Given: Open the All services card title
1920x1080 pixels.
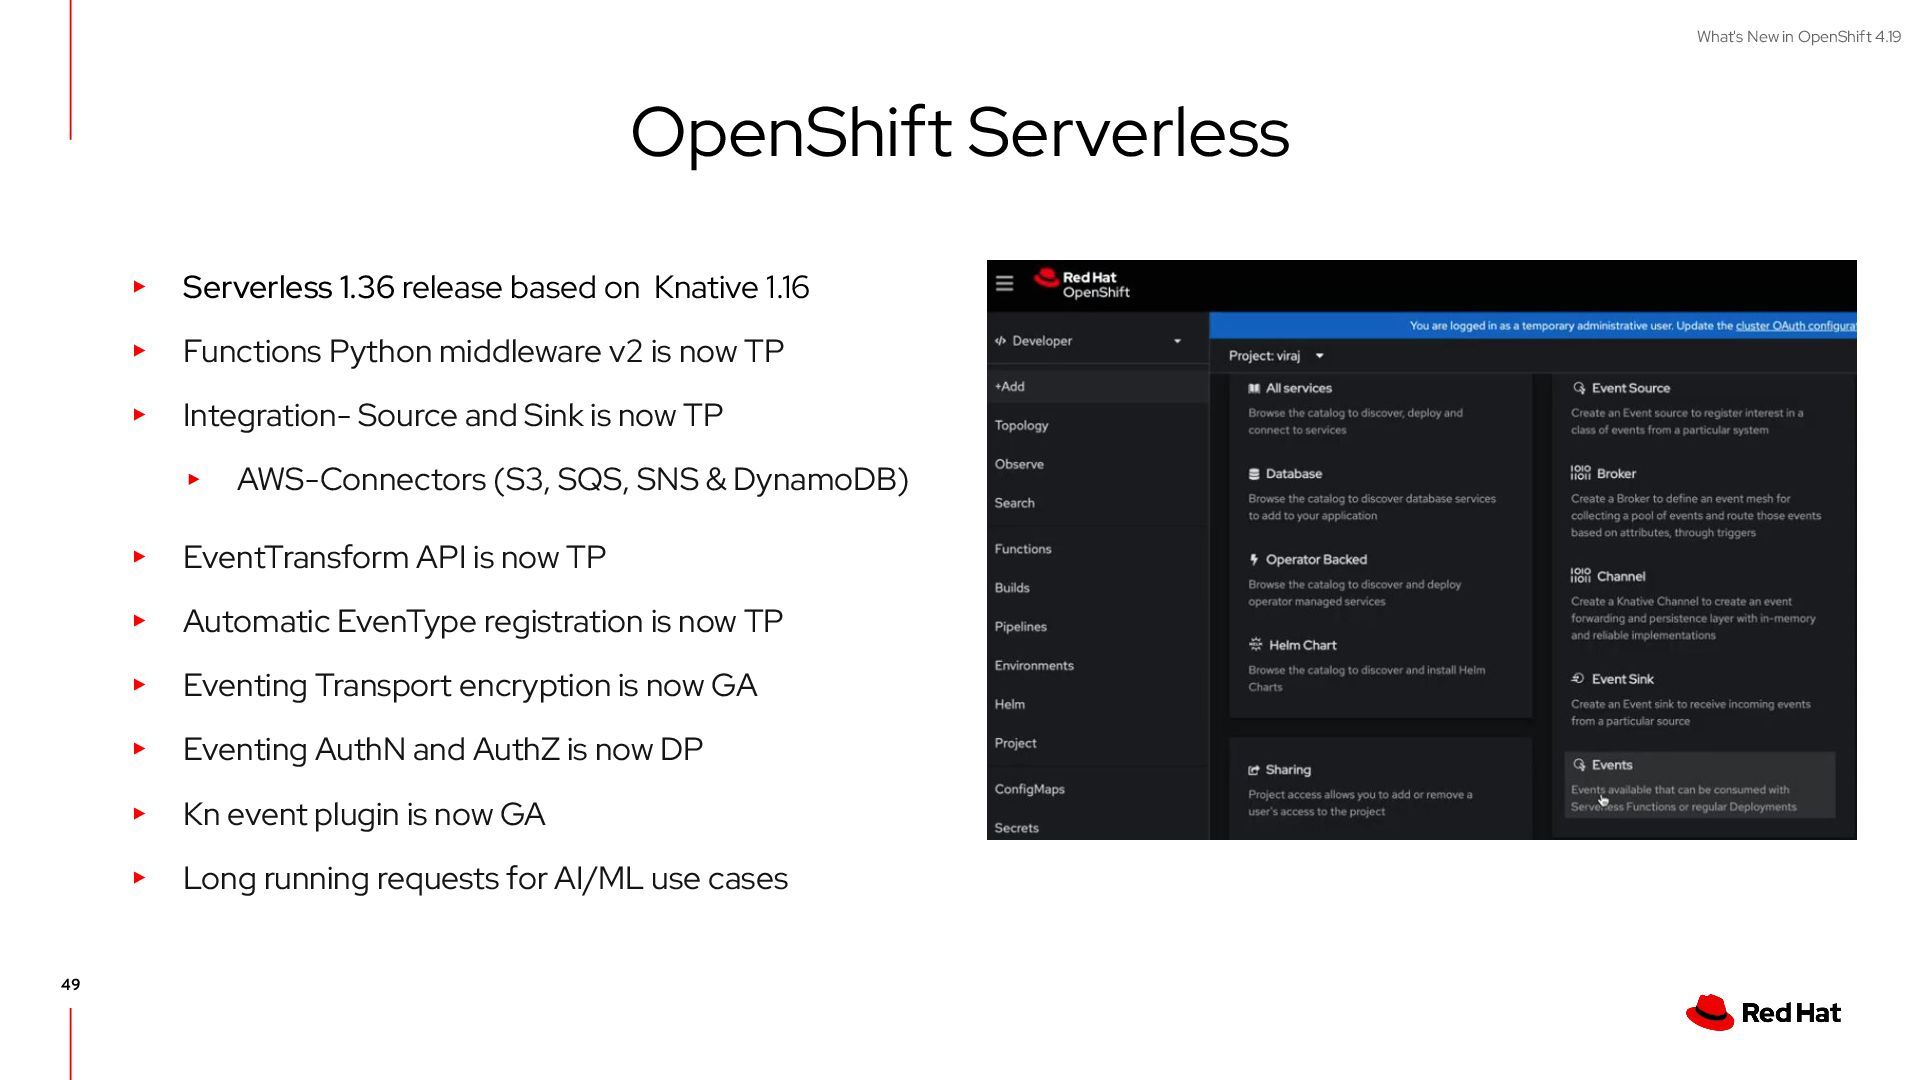Looking at the screenshot, I should 1298,388.
